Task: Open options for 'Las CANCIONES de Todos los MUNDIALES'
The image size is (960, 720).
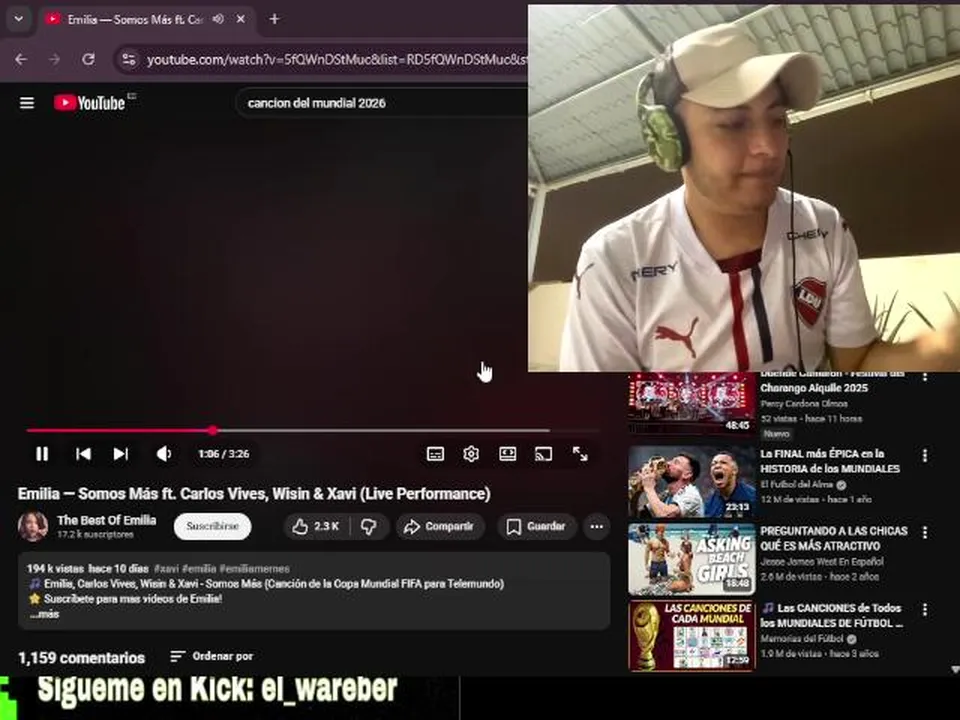Action: tap(925, 610)
